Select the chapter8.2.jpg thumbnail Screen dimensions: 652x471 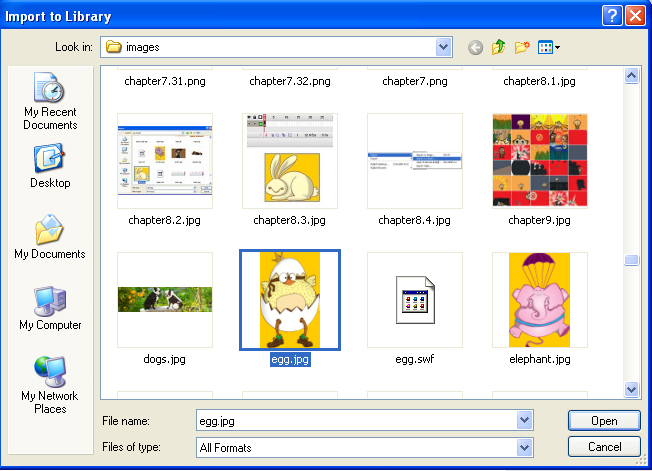(x=165, y=161)
